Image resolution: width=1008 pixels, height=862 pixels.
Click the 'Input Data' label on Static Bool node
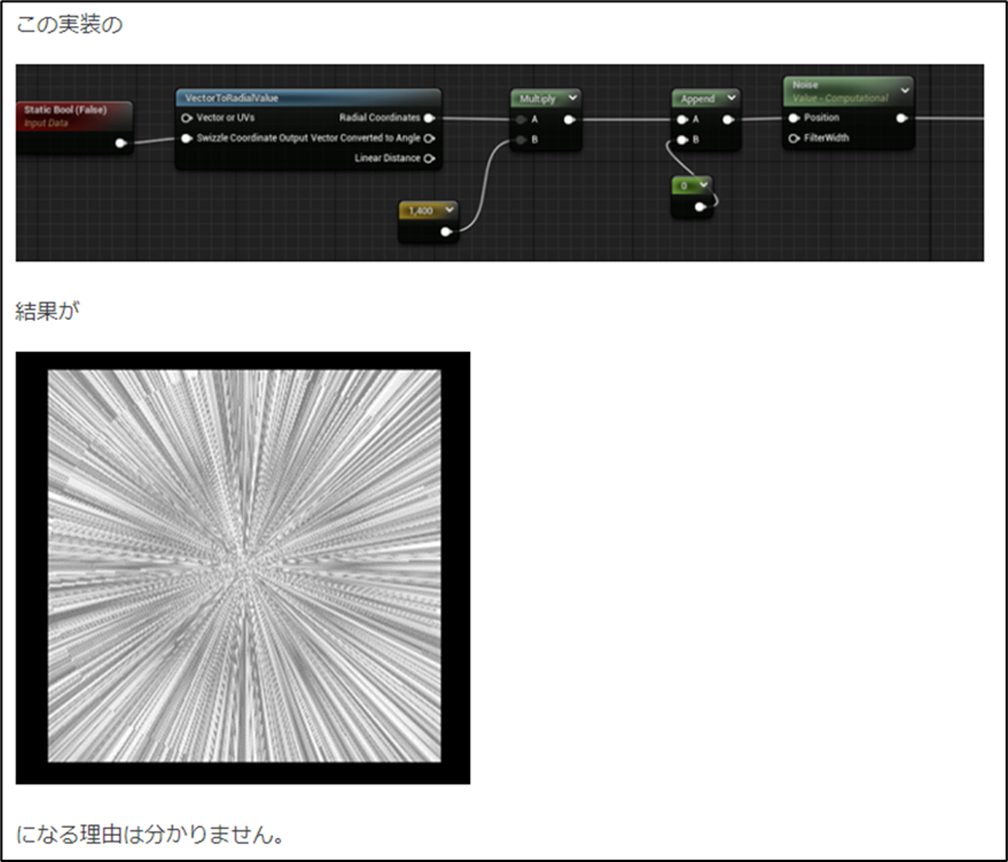pyautogui.click(x=46, y=123)
